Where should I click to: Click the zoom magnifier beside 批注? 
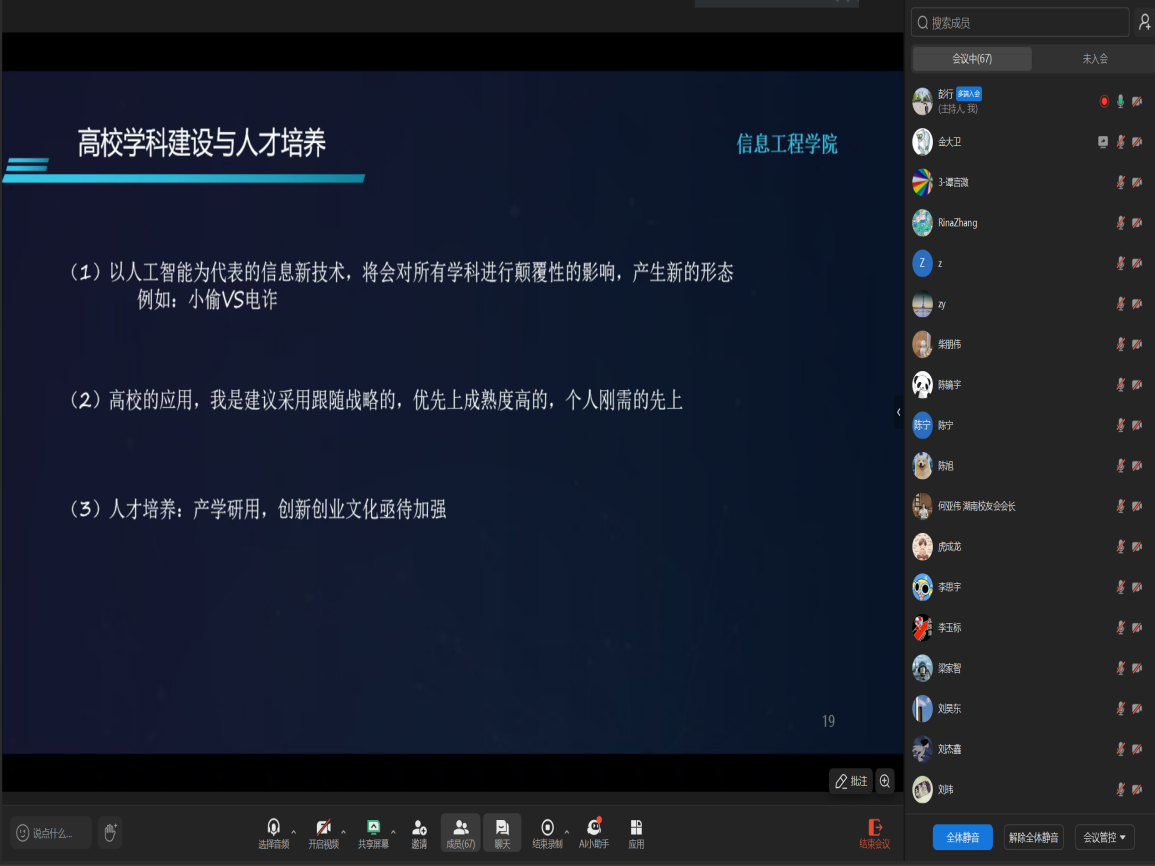point(884,781)
